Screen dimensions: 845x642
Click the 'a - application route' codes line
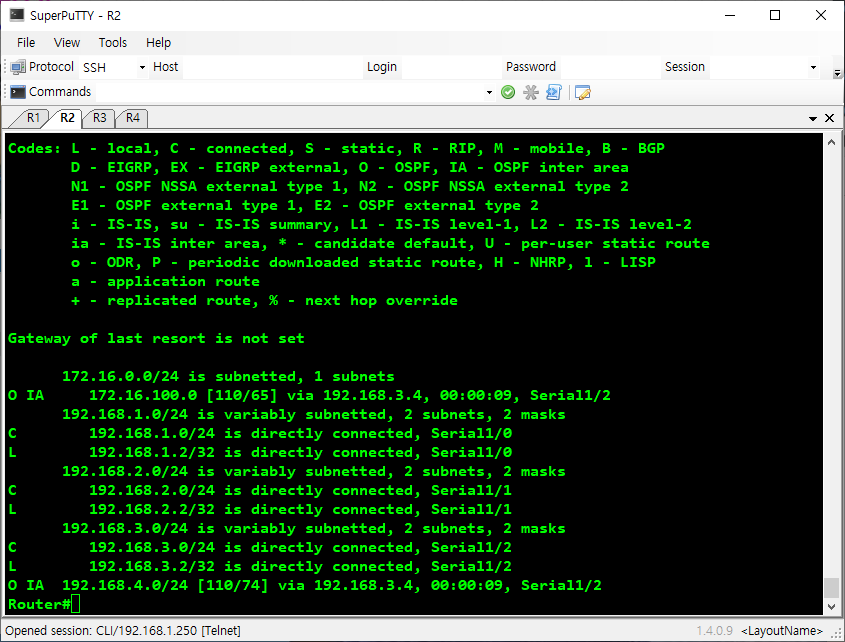(x=165, y=281)
